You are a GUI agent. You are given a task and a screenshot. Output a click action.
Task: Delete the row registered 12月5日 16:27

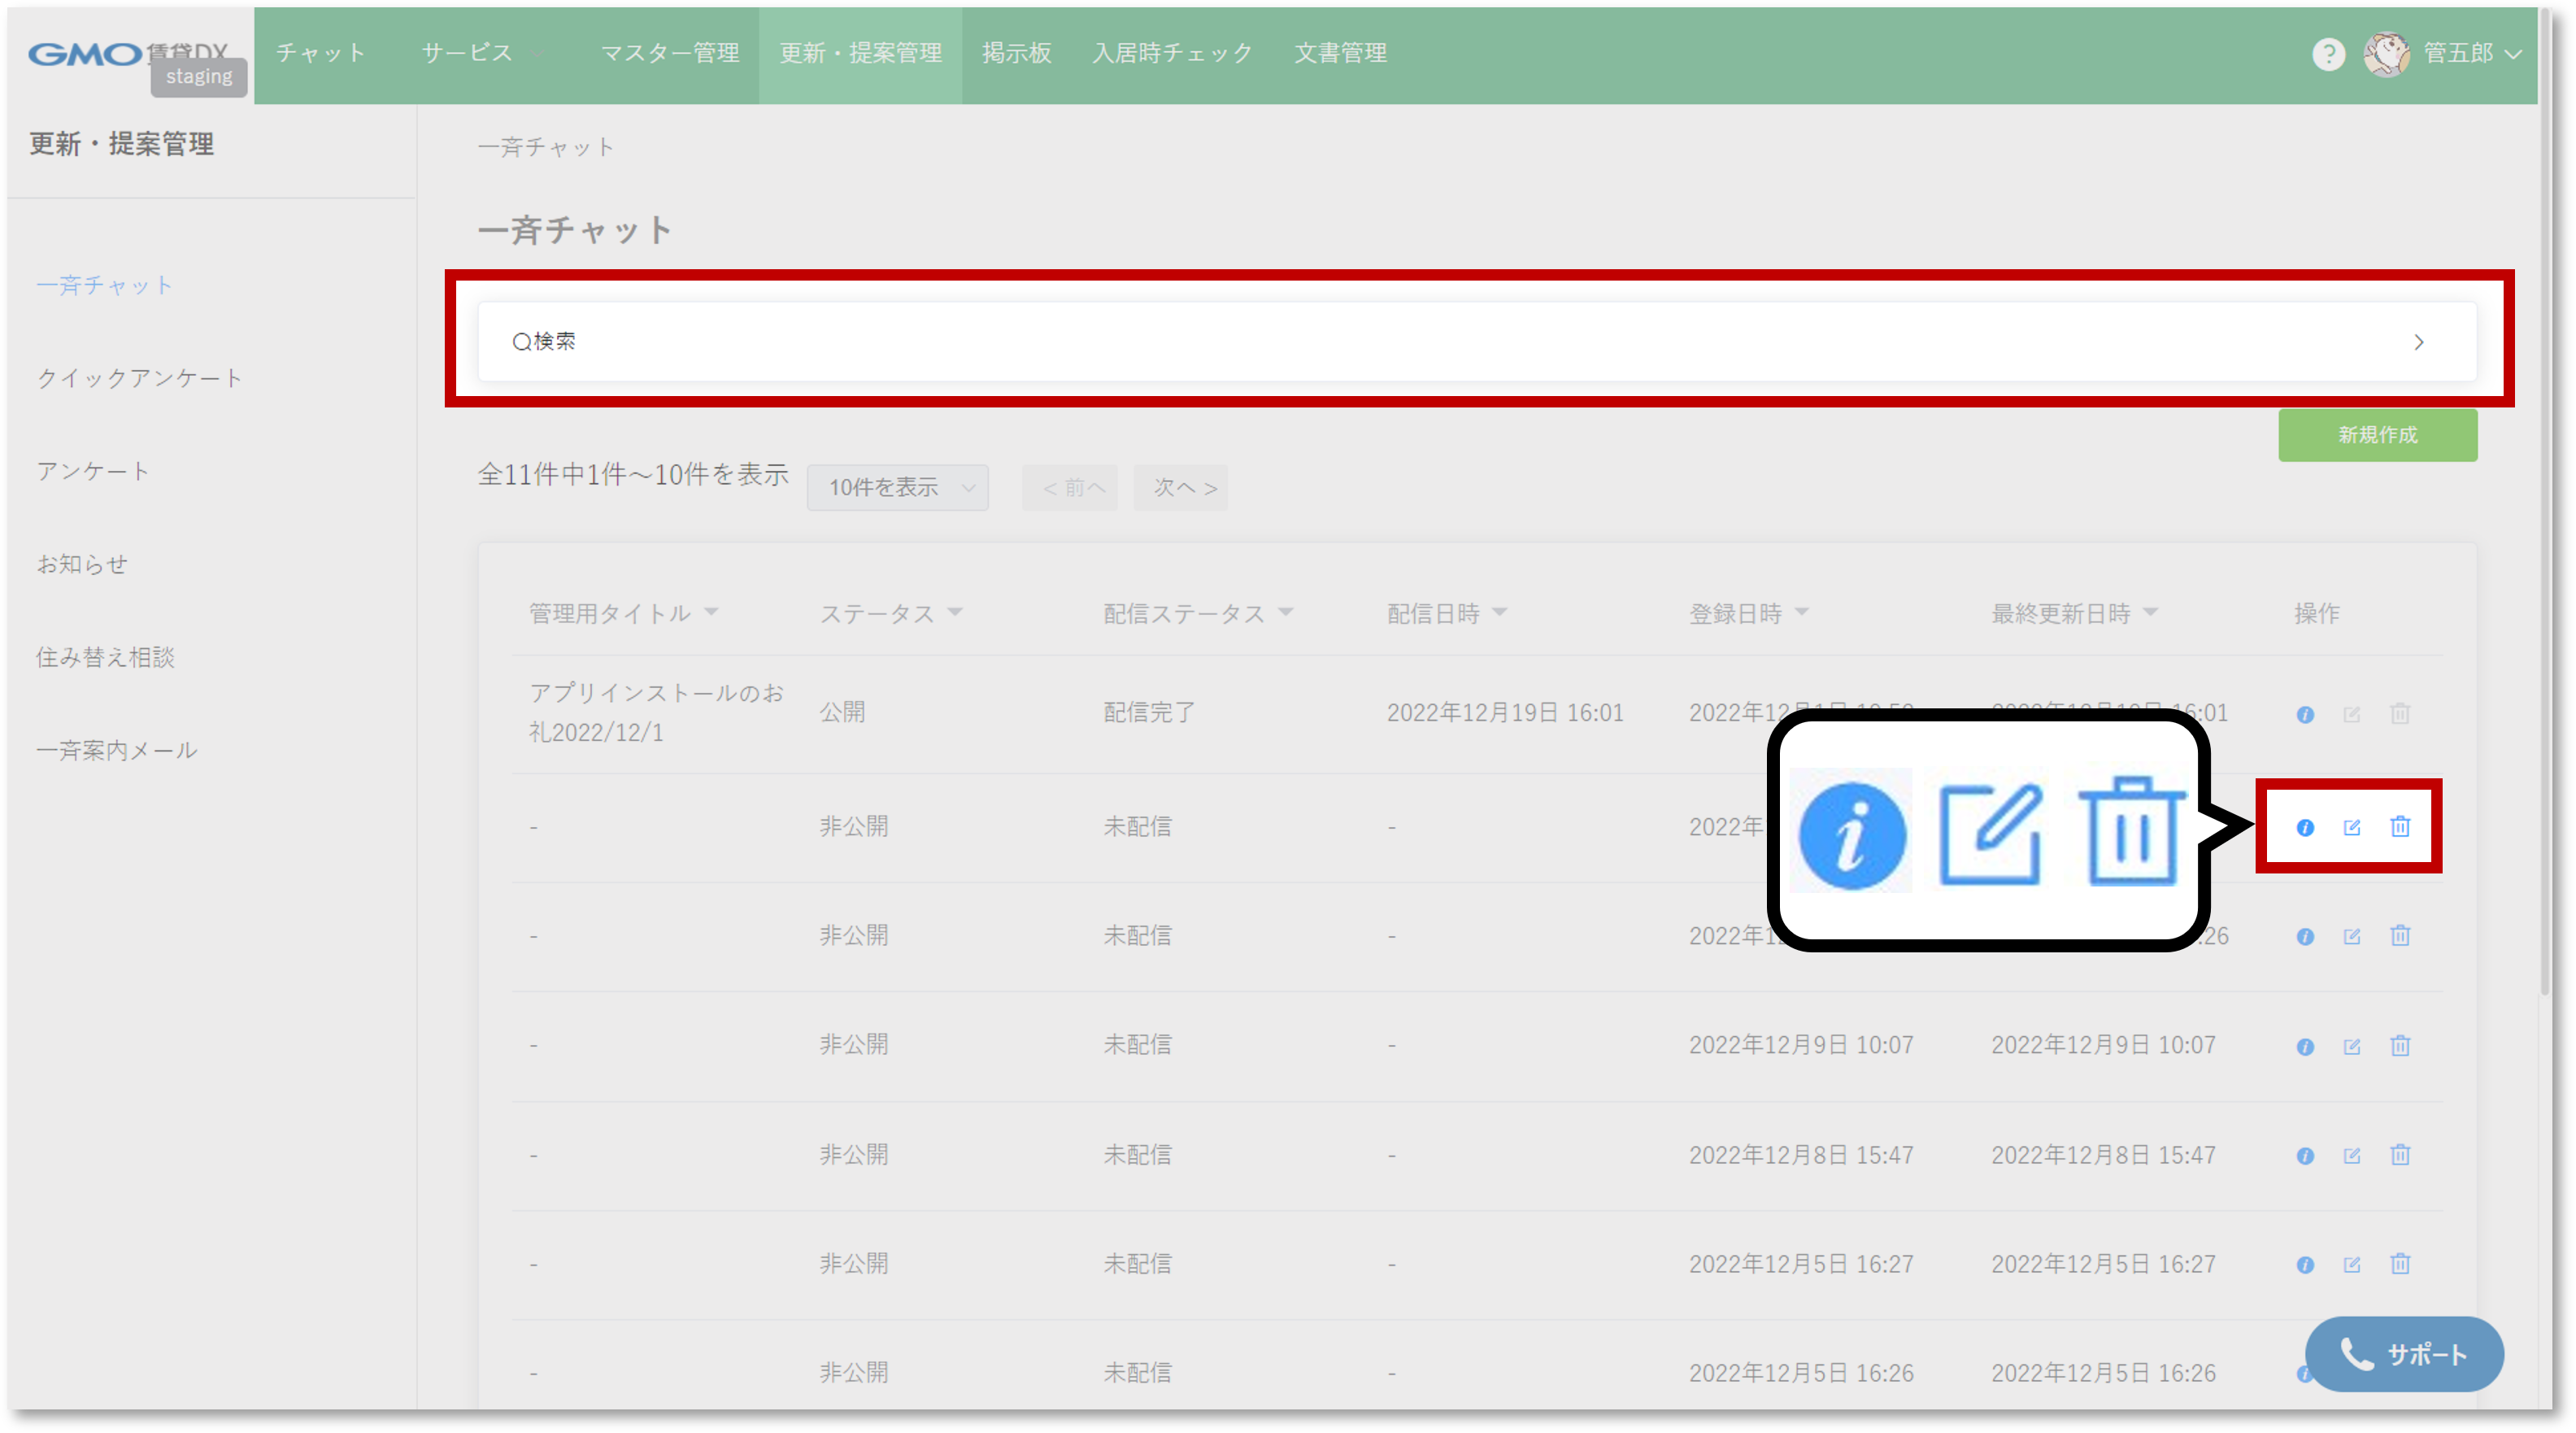2400,1263
